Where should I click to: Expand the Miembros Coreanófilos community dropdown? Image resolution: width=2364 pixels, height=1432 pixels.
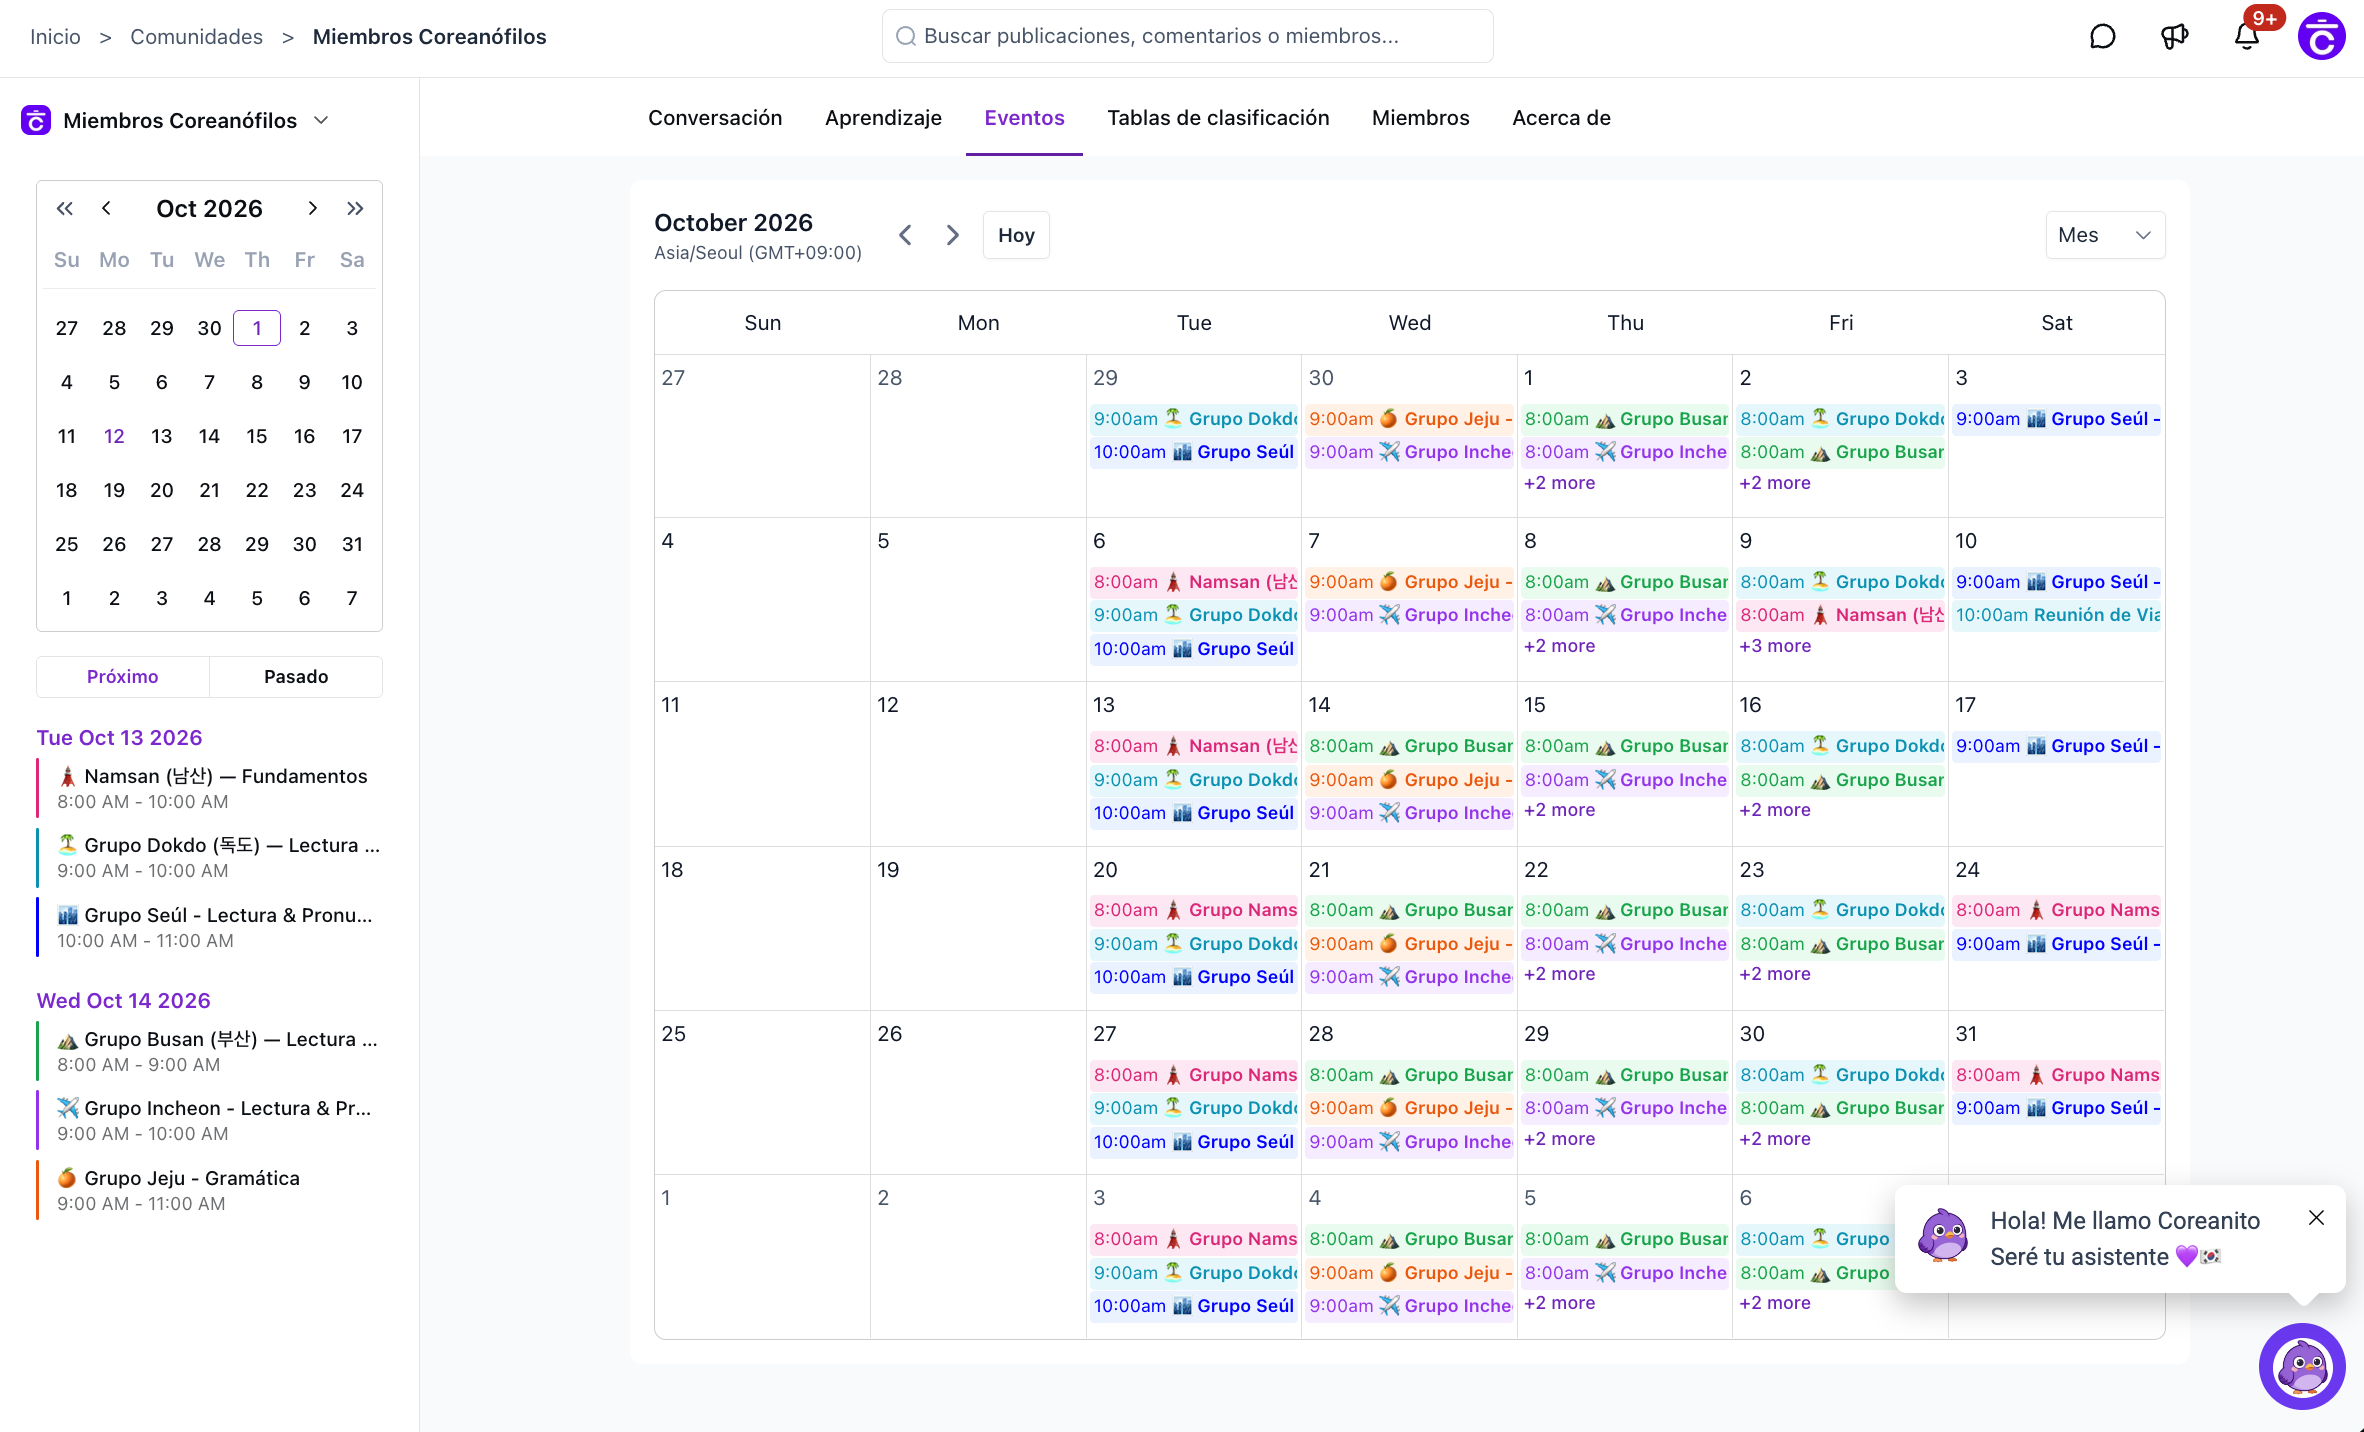coord(321,120)
